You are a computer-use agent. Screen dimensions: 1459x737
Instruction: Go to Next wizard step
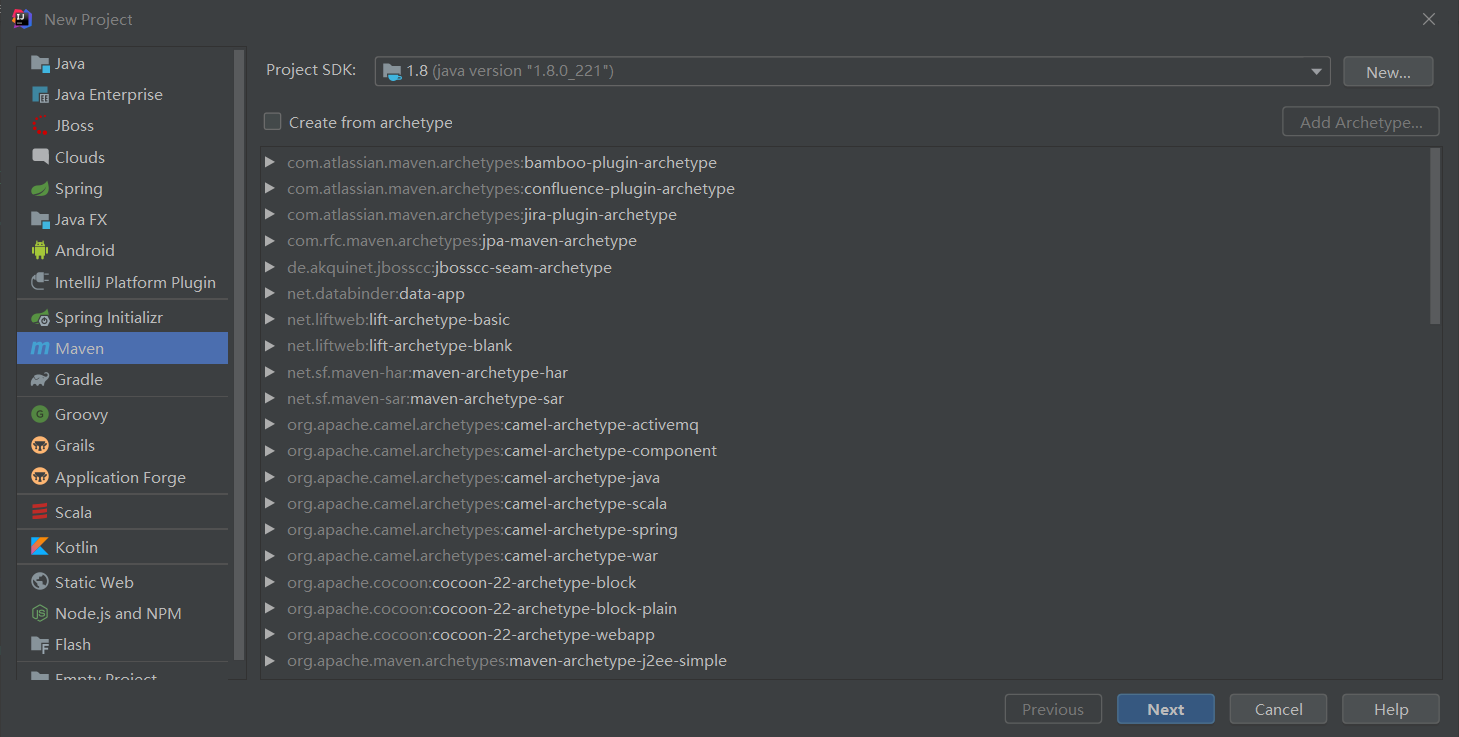click(1166, 709)
